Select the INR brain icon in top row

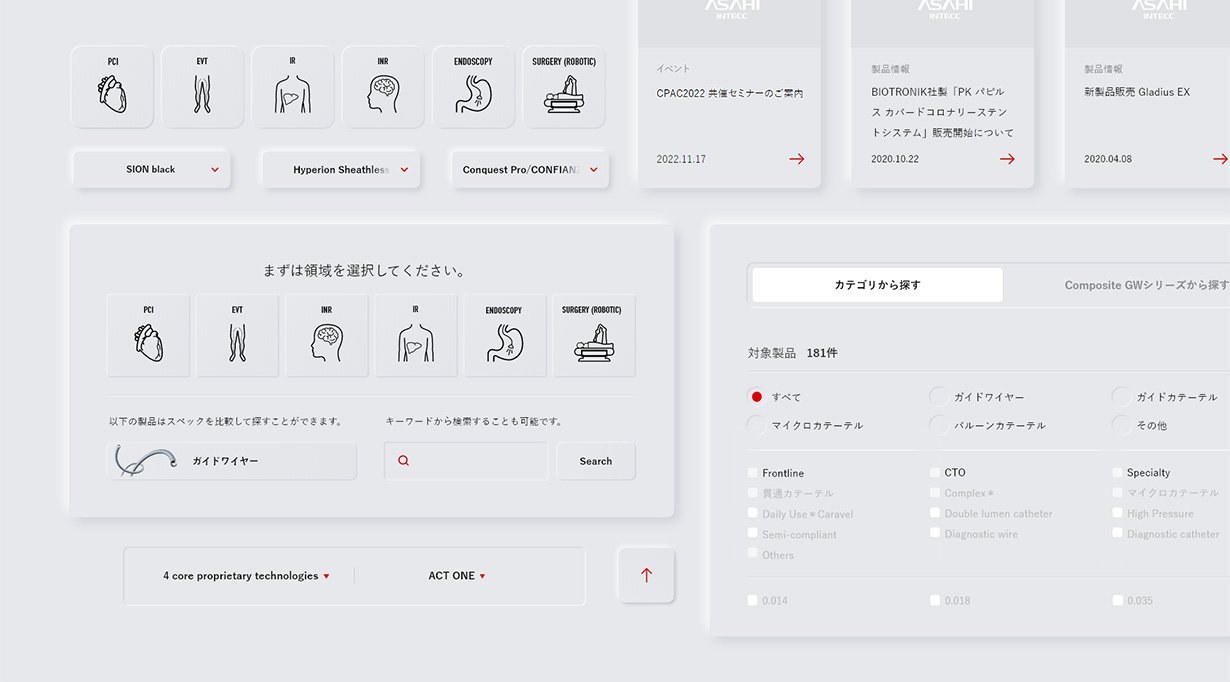click(x=383, y=87)
